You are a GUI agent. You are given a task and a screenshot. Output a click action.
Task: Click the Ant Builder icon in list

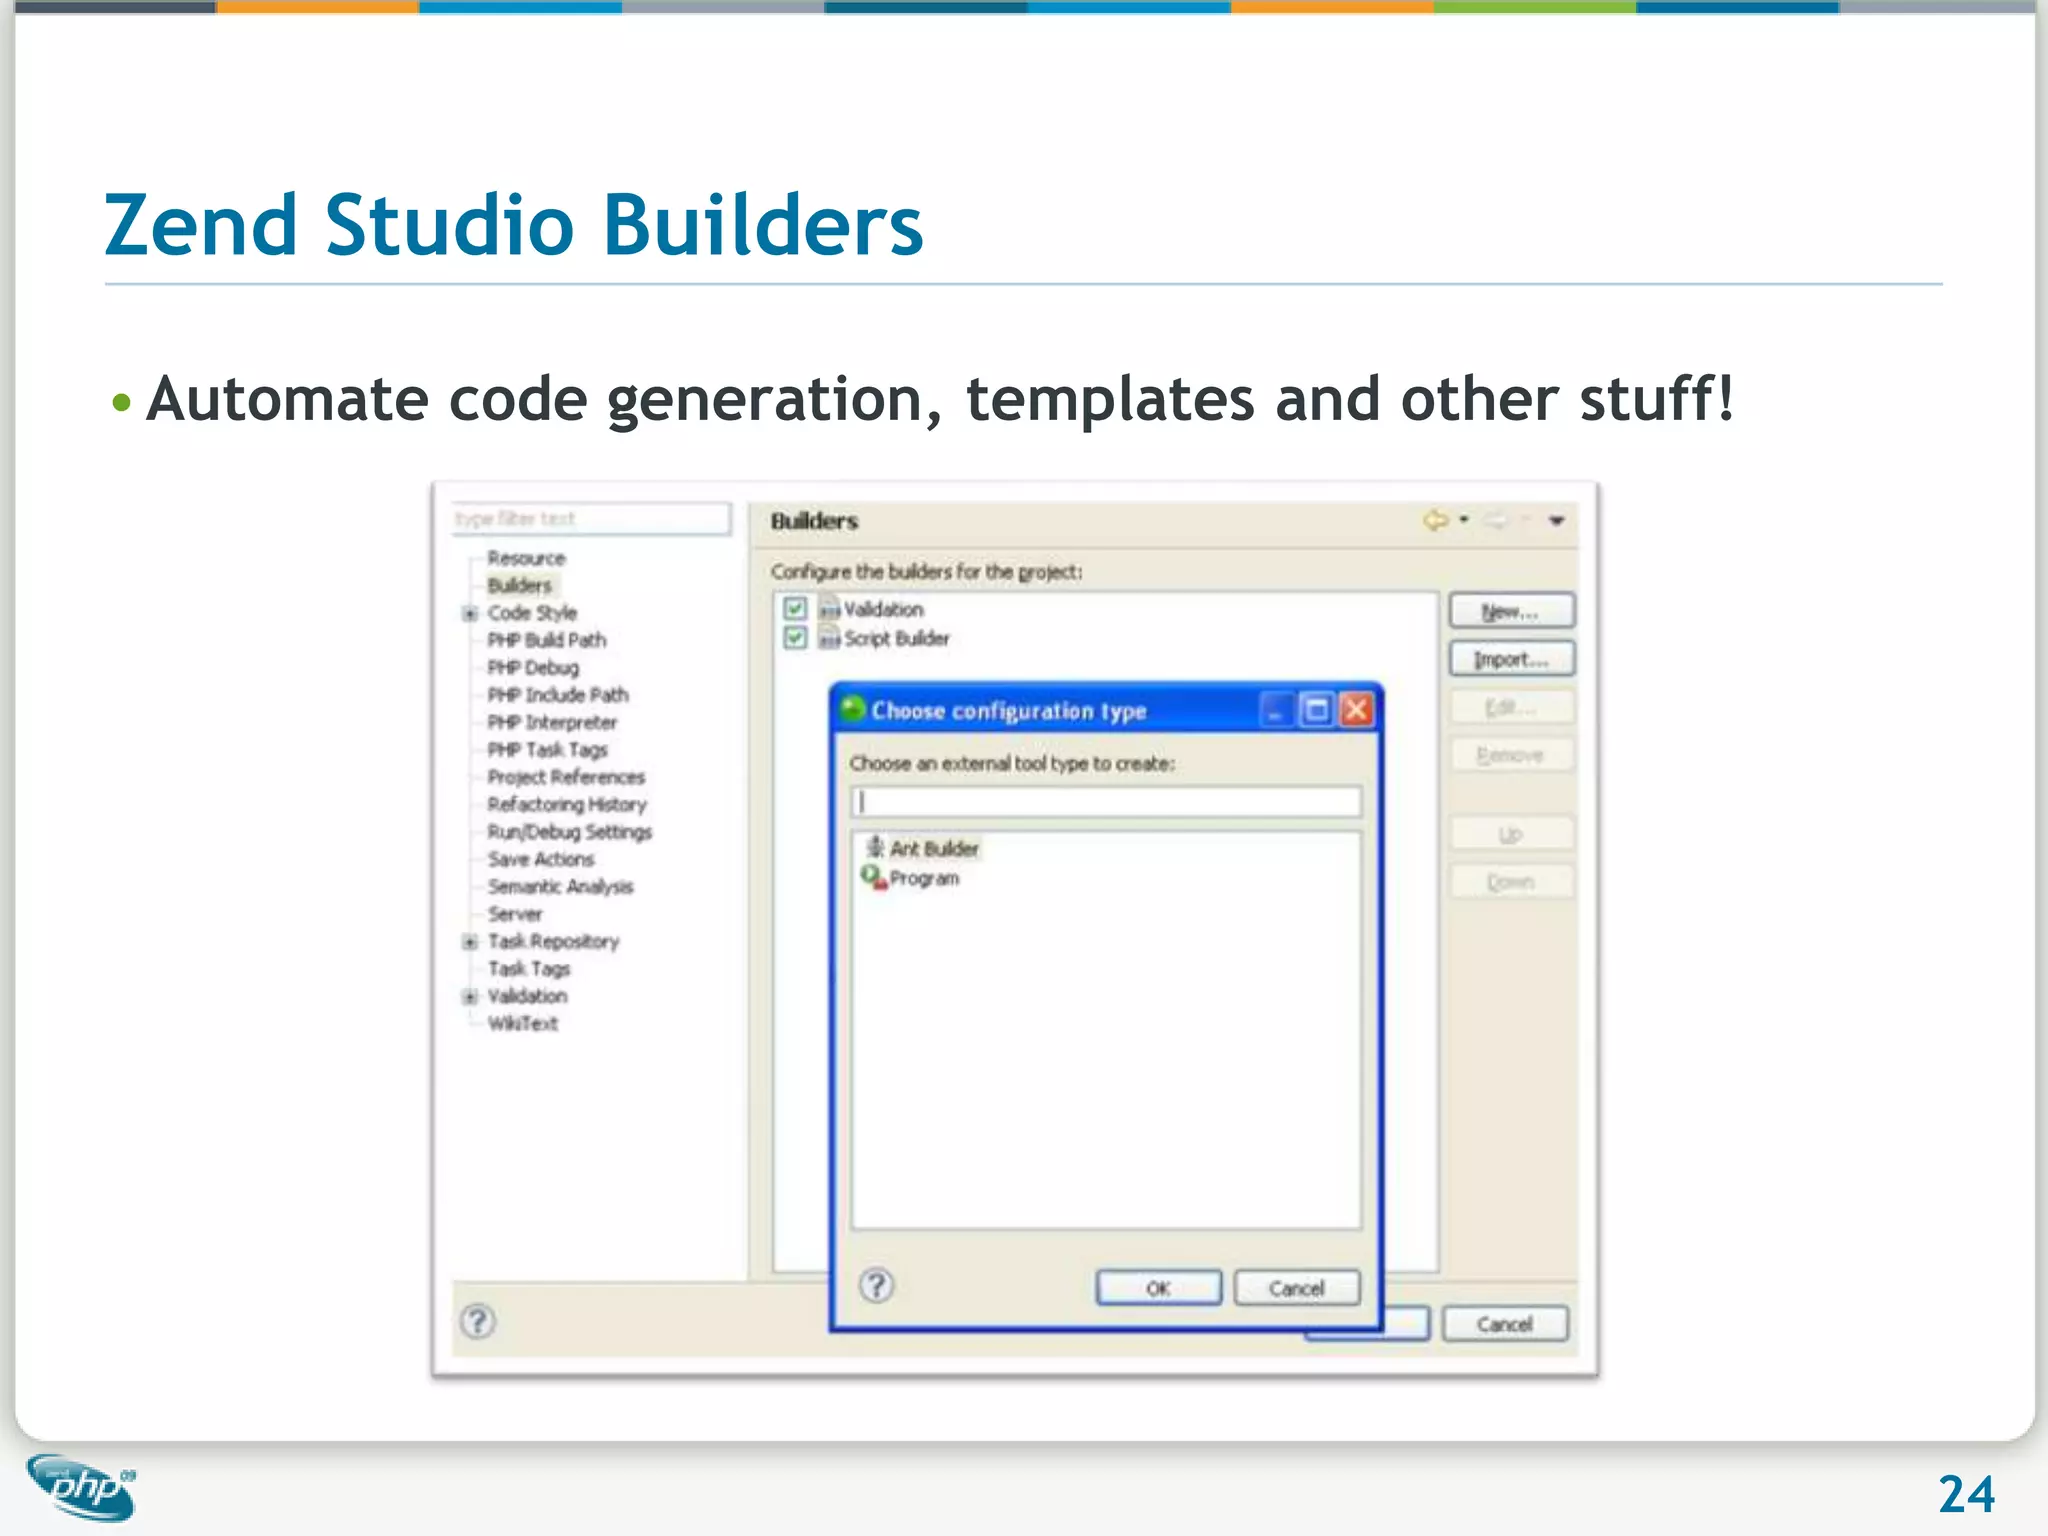tap(875, 847)
